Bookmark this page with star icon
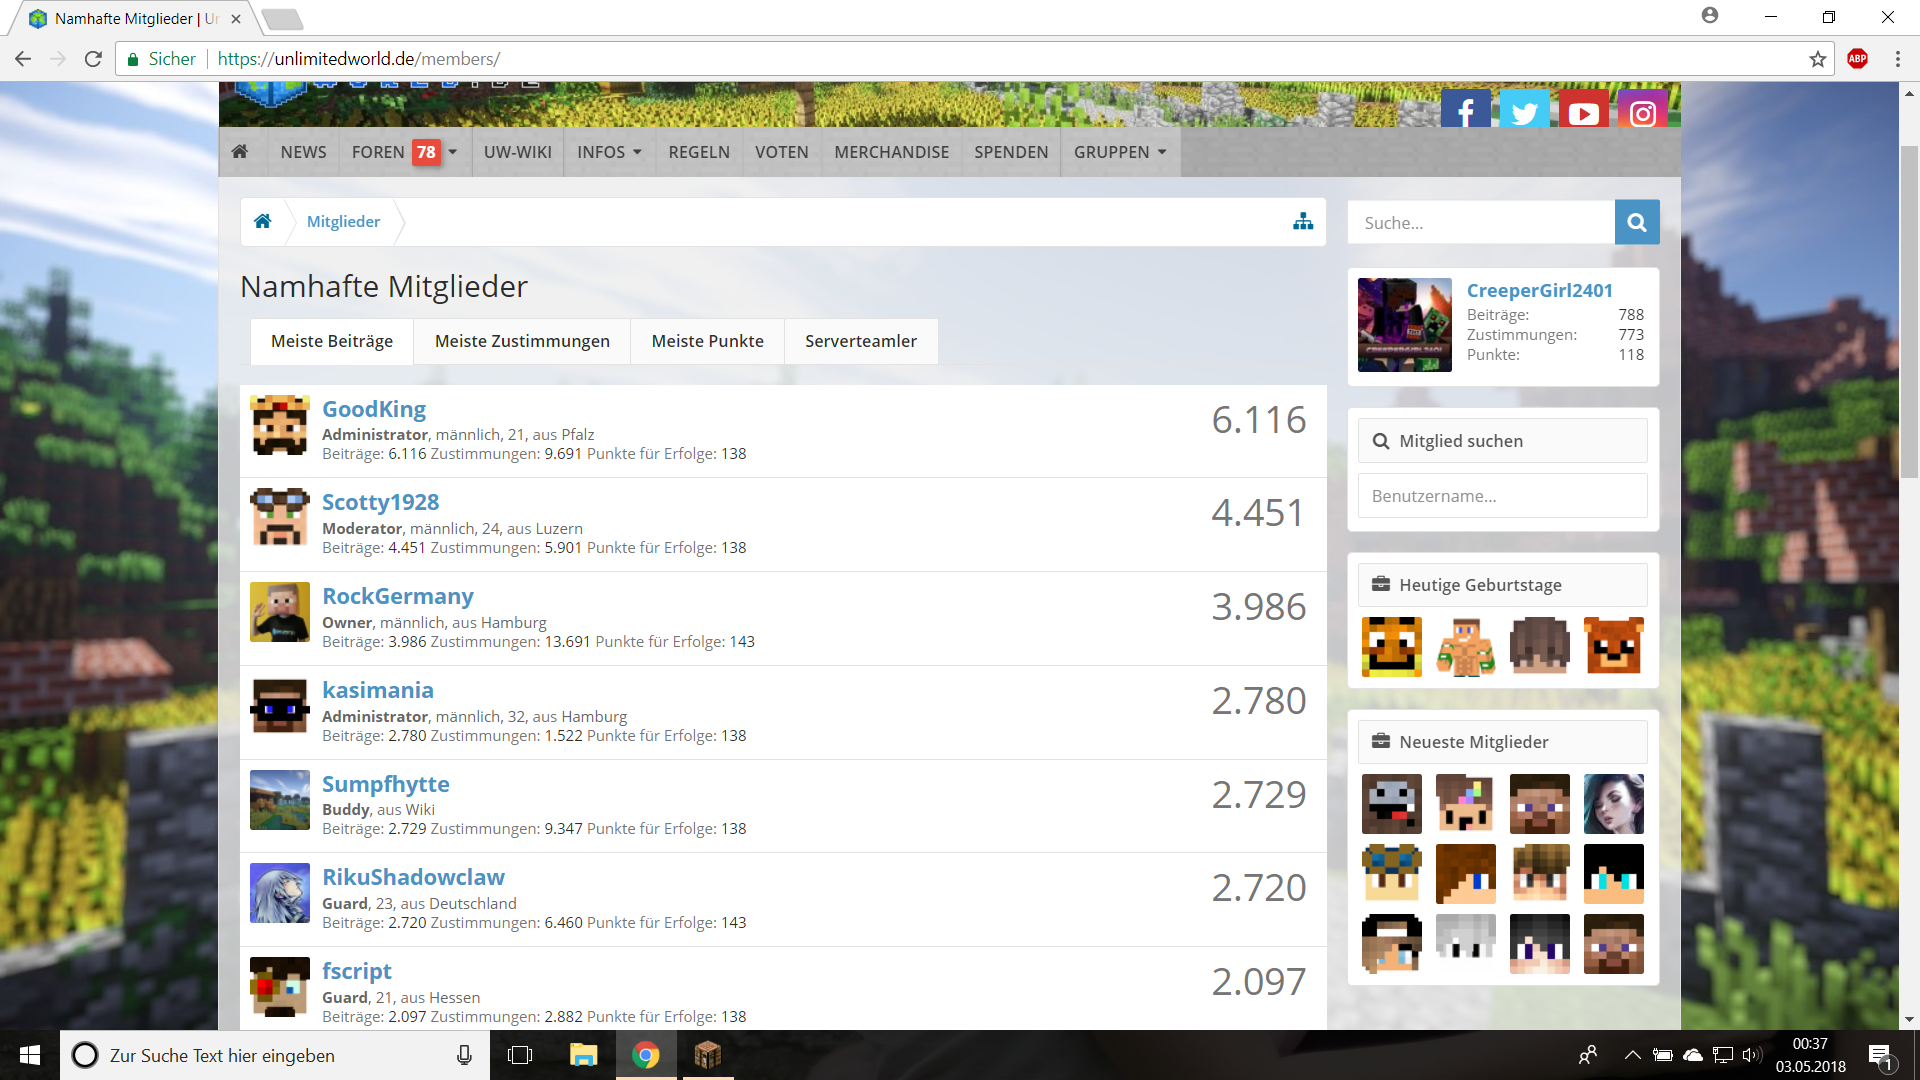The height and width of the screenshot is (1080, 1920). tap(1817, 59)
